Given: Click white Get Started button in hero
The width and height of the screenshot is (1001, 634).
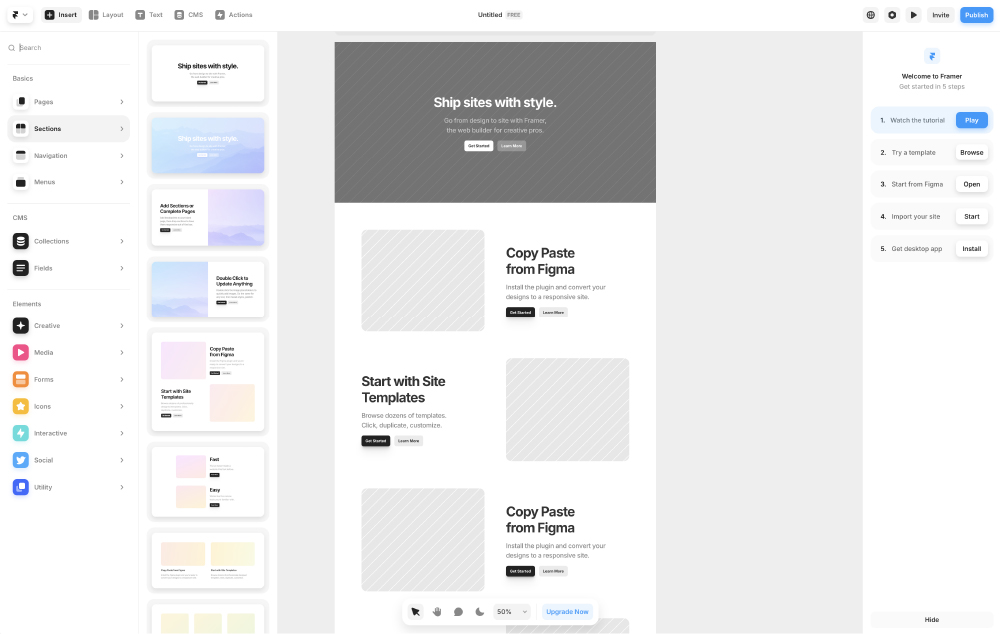Looking at the screenshot, I should [479, 146].
